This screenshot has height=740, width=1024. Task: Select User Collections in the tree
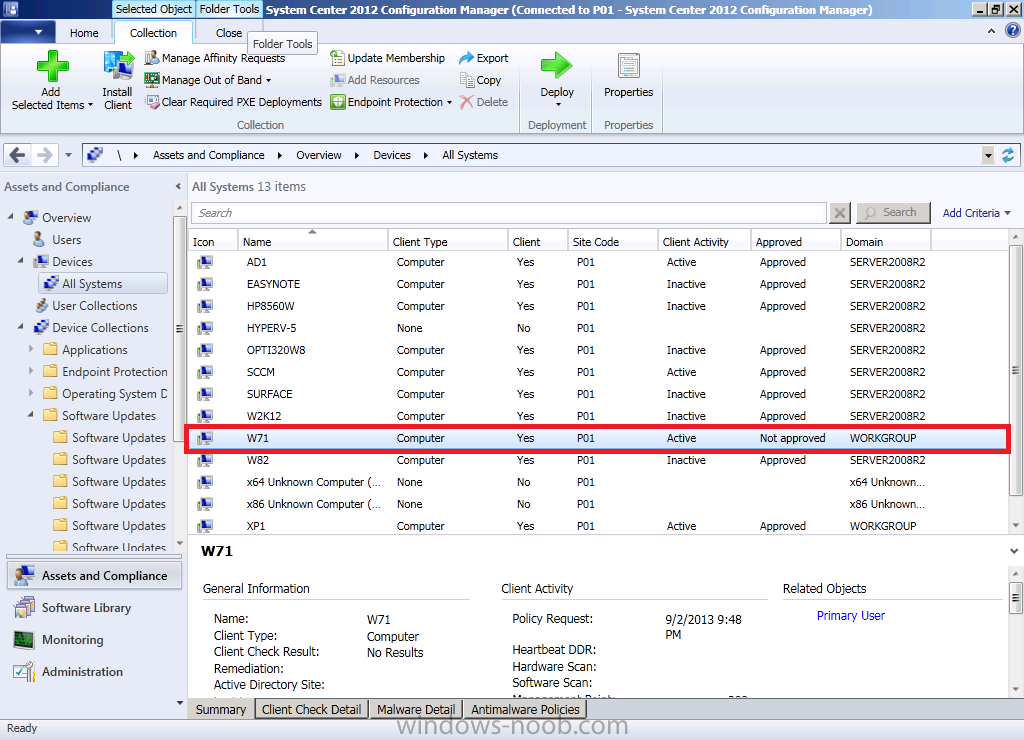tap(94, 306)
